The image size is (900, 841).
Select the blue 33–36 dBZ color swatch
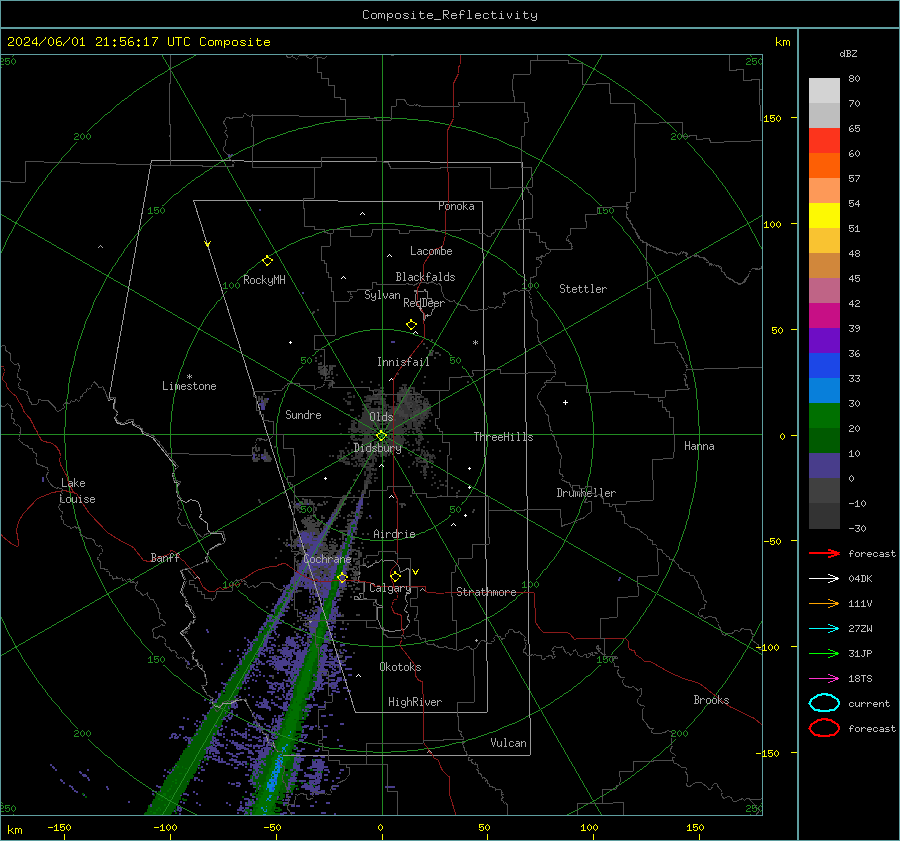click(x=824, y=365)
